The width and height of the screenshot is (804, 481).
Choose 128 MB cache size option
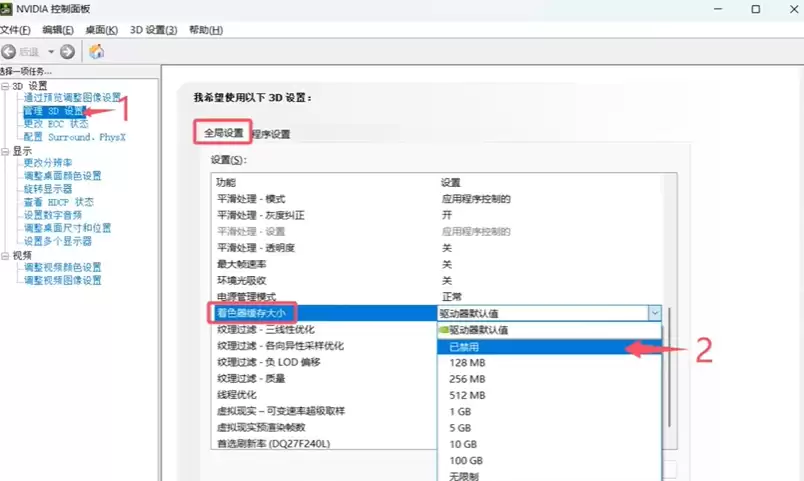coord(550,363)
